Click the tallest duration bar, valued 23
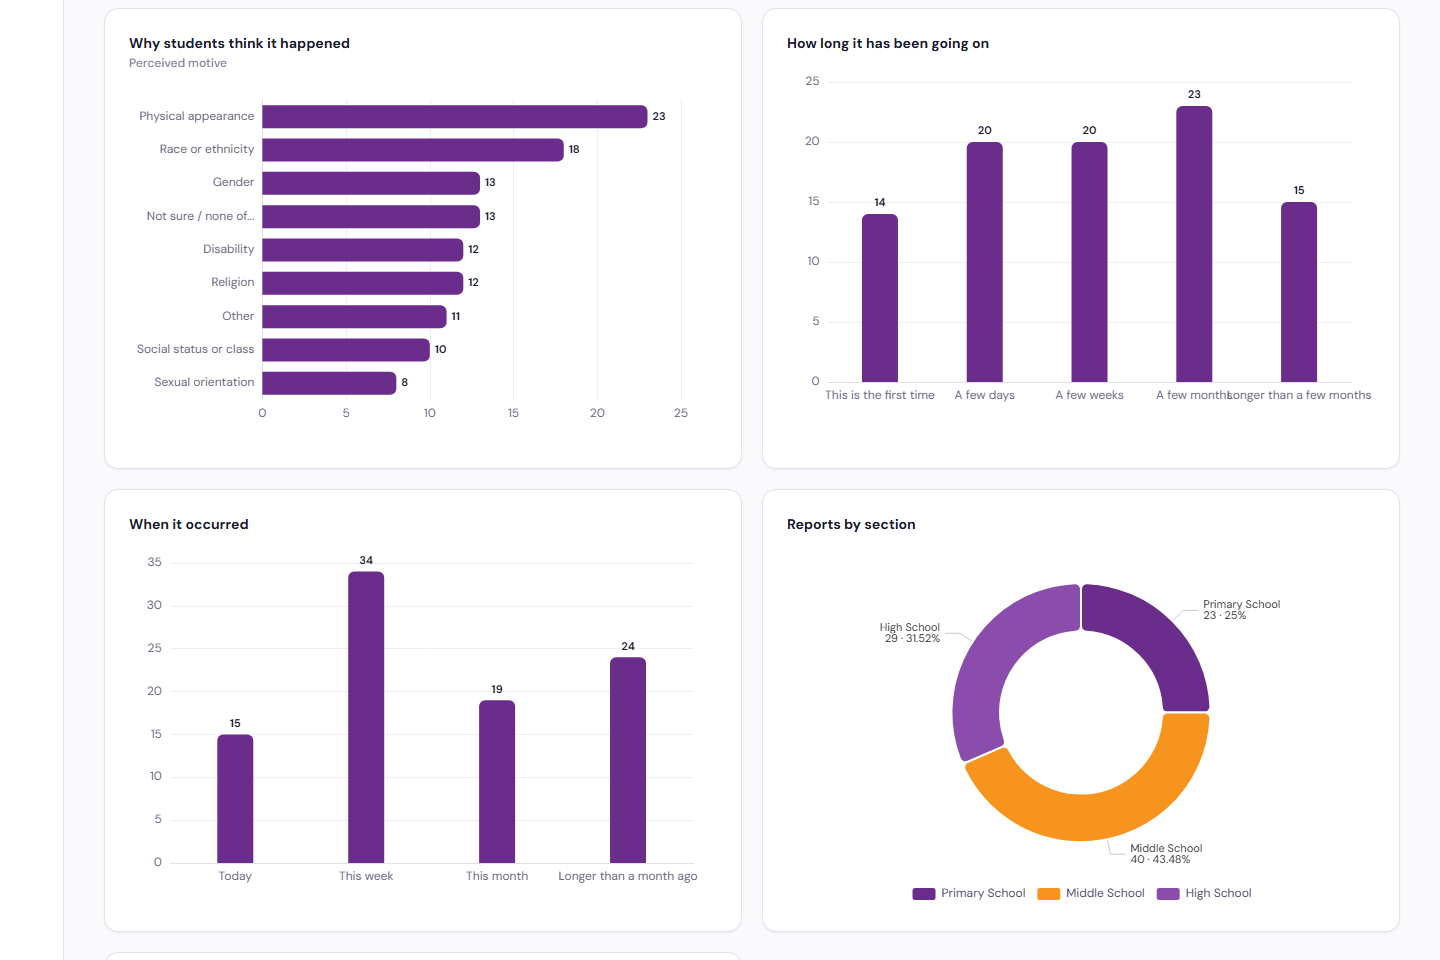The height and width of the screenshot is (960, 1440). point(1194,244)
